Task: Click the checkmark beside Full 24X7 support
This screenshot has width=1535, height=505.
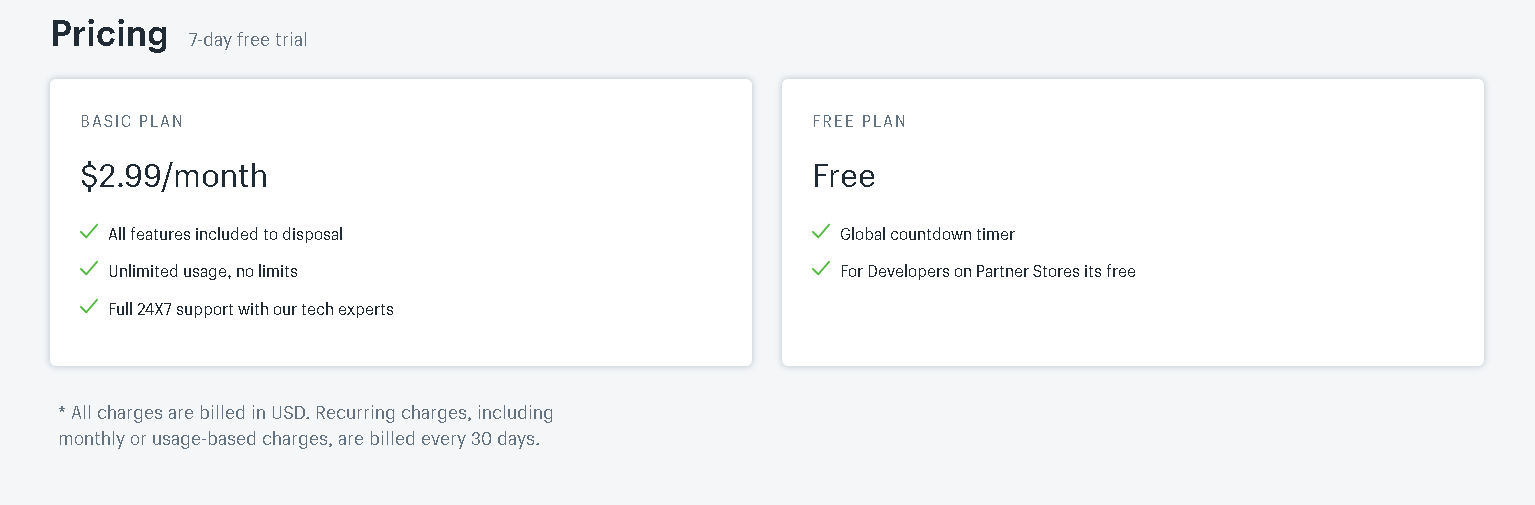Action: tap(88, 307)
